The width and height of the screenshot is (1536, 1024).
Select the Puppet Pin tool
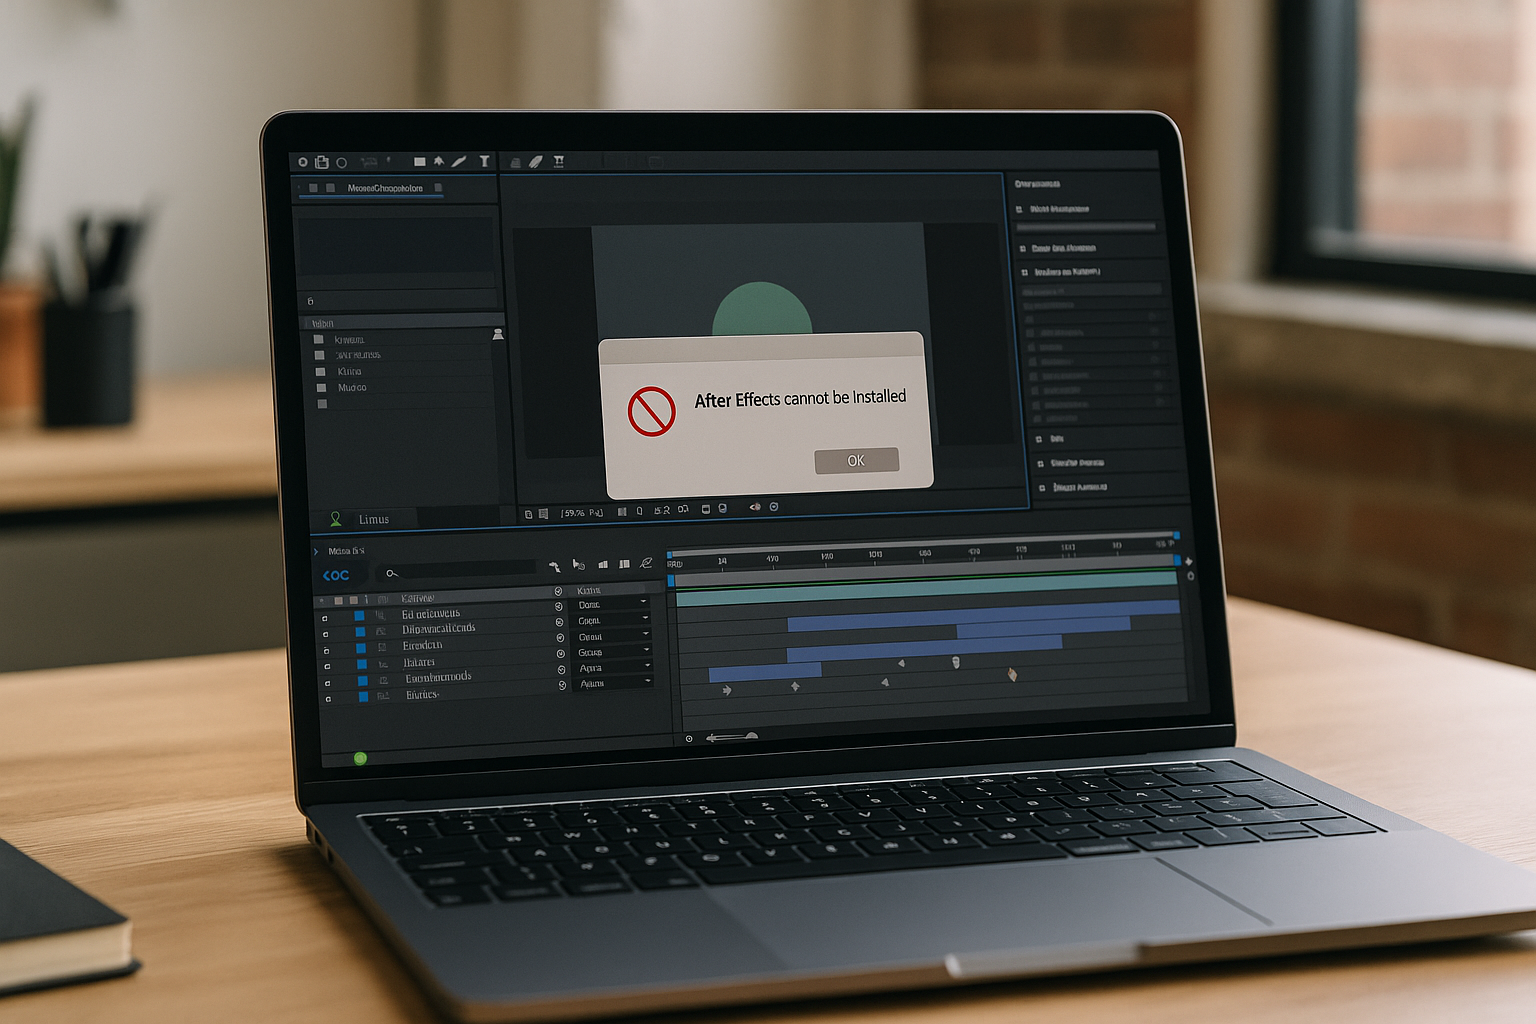558,161
